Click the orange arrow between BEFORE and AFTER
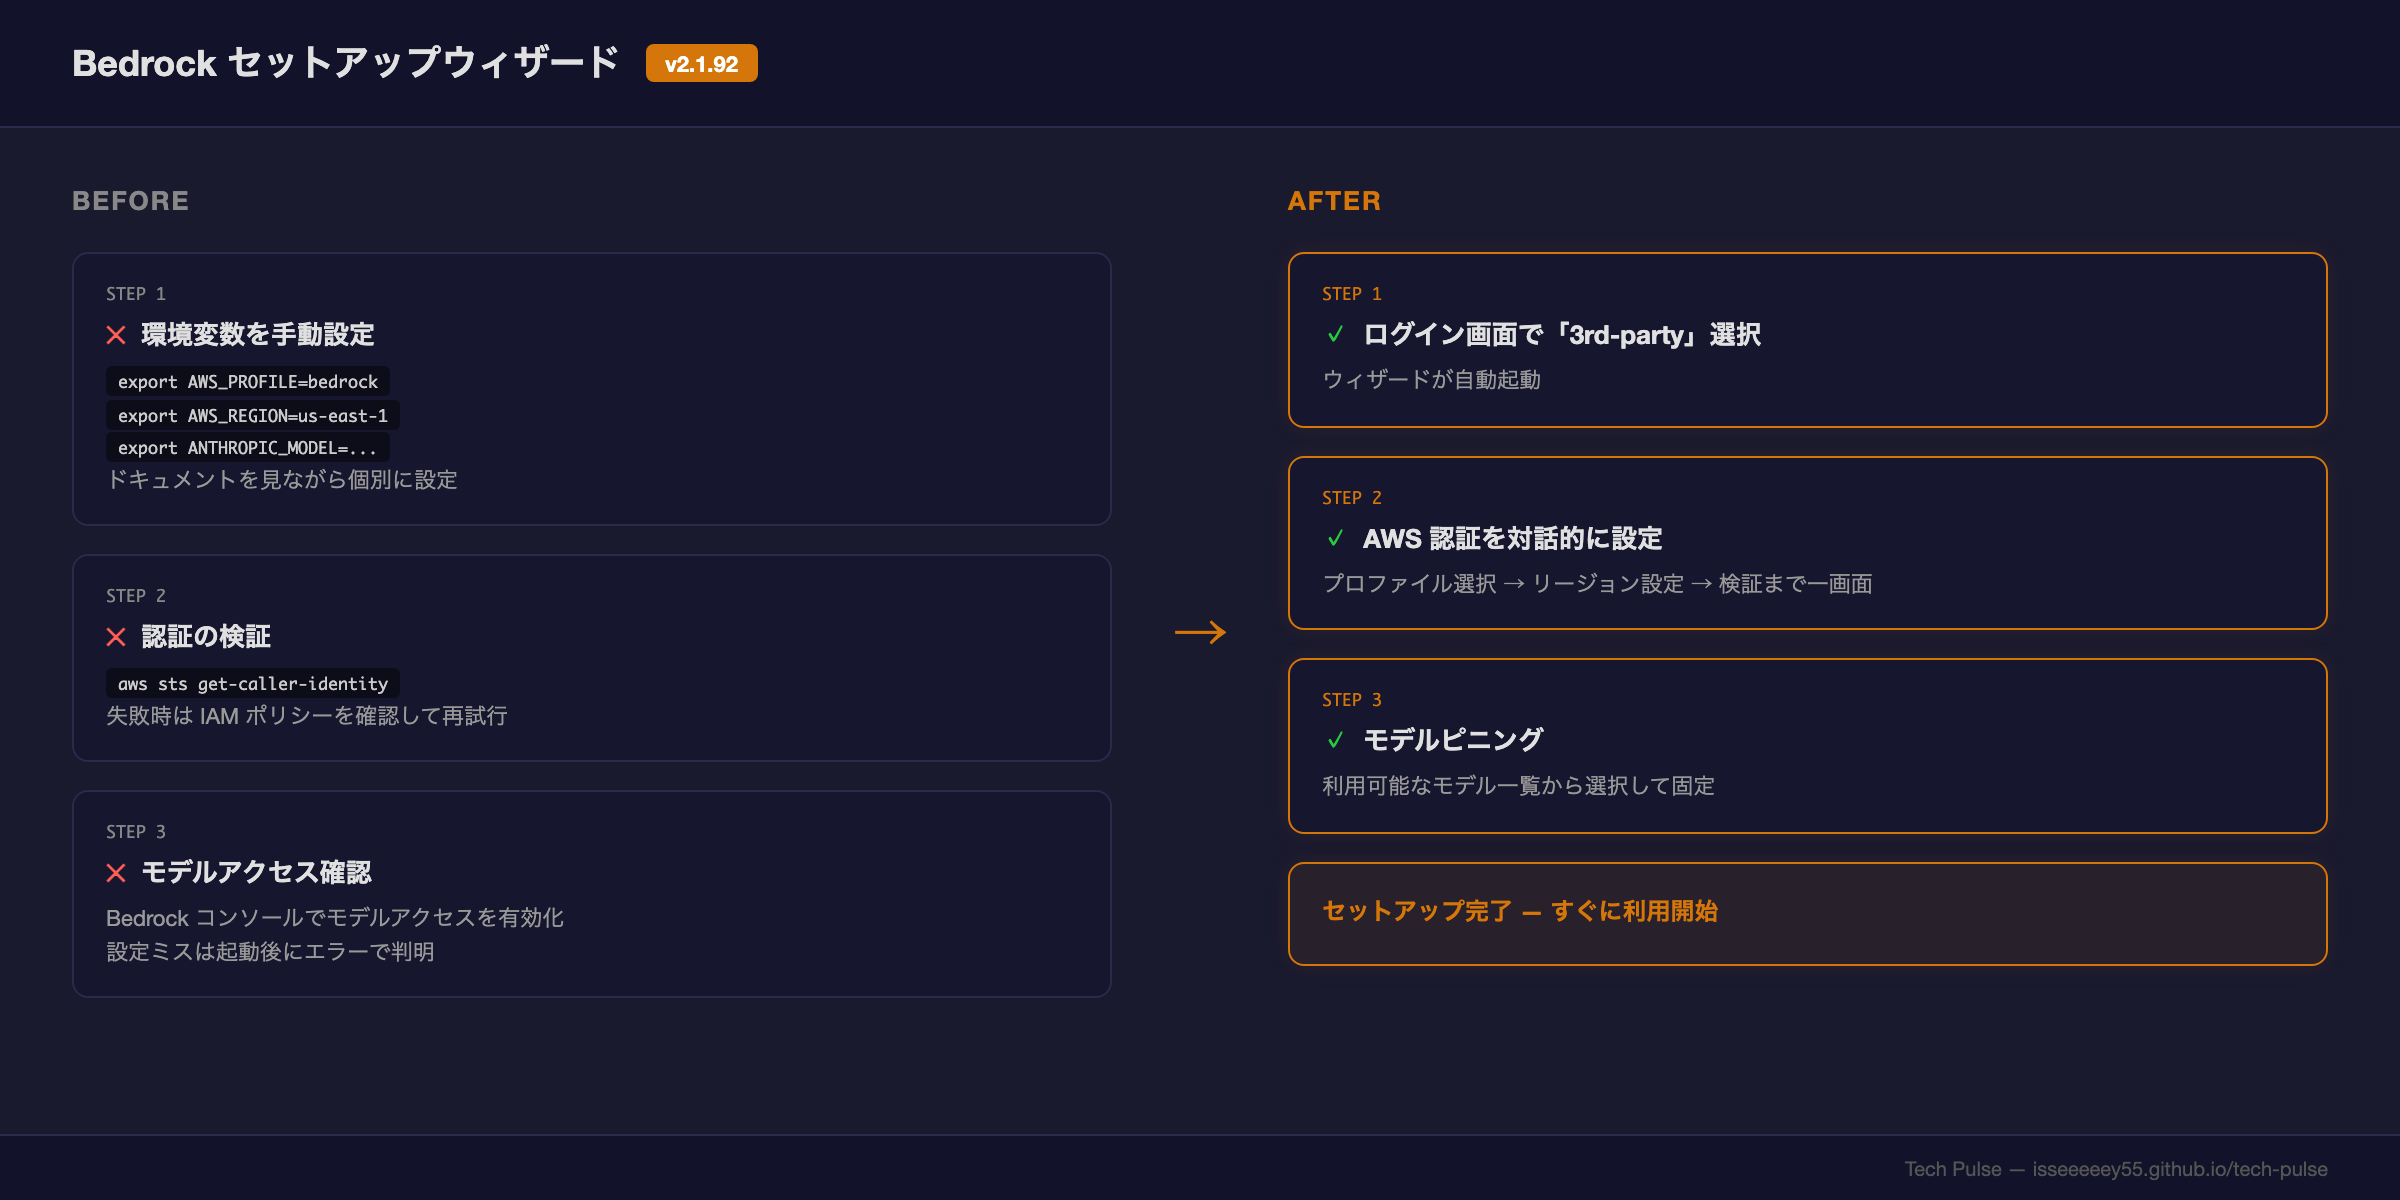The width and height of the screenshot is (2400, 1200). tap(1201, 632)
